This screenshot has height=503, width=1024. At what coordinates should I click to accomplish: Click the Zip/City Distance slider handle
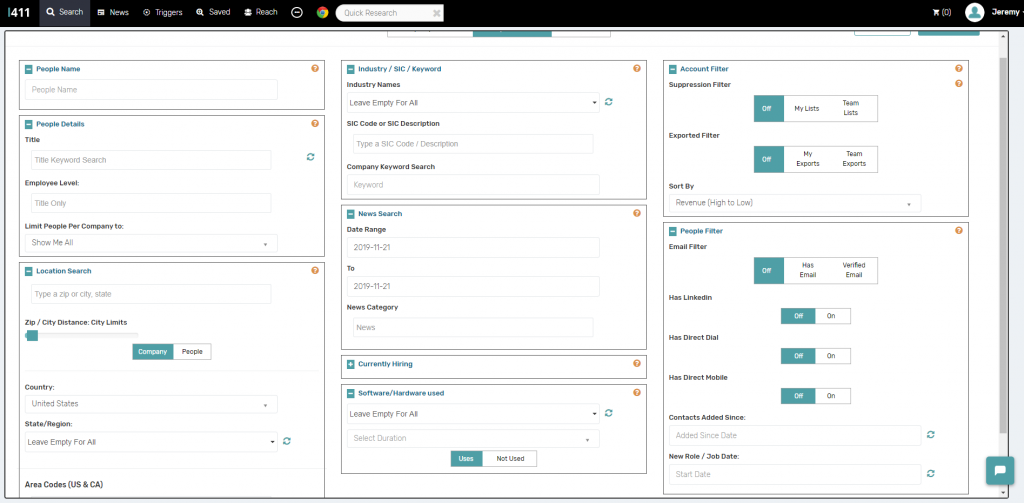coord(32,336)
